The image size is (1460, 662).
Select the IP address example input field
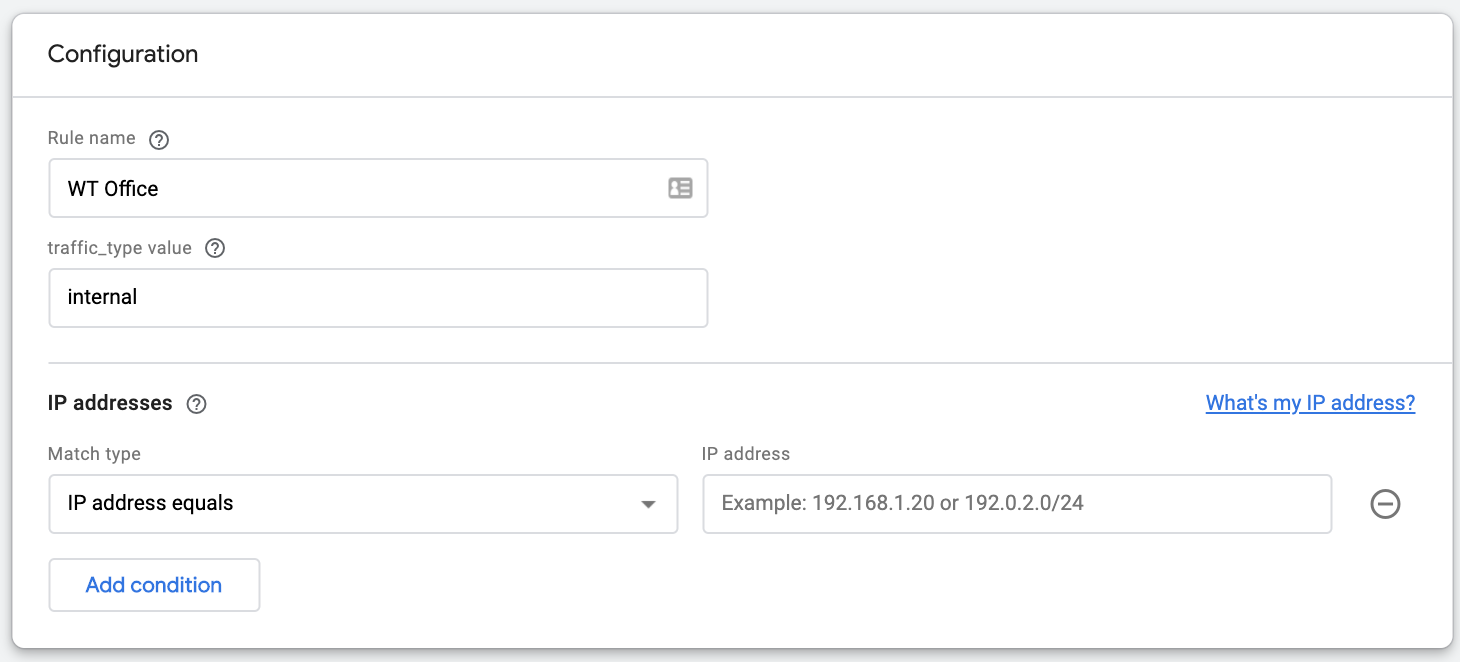(1017, 504)
